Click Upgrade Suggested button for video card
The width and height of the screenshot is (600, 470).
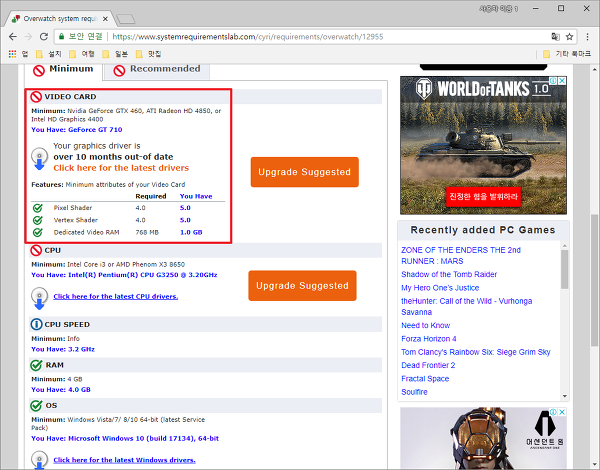(305, 172)
